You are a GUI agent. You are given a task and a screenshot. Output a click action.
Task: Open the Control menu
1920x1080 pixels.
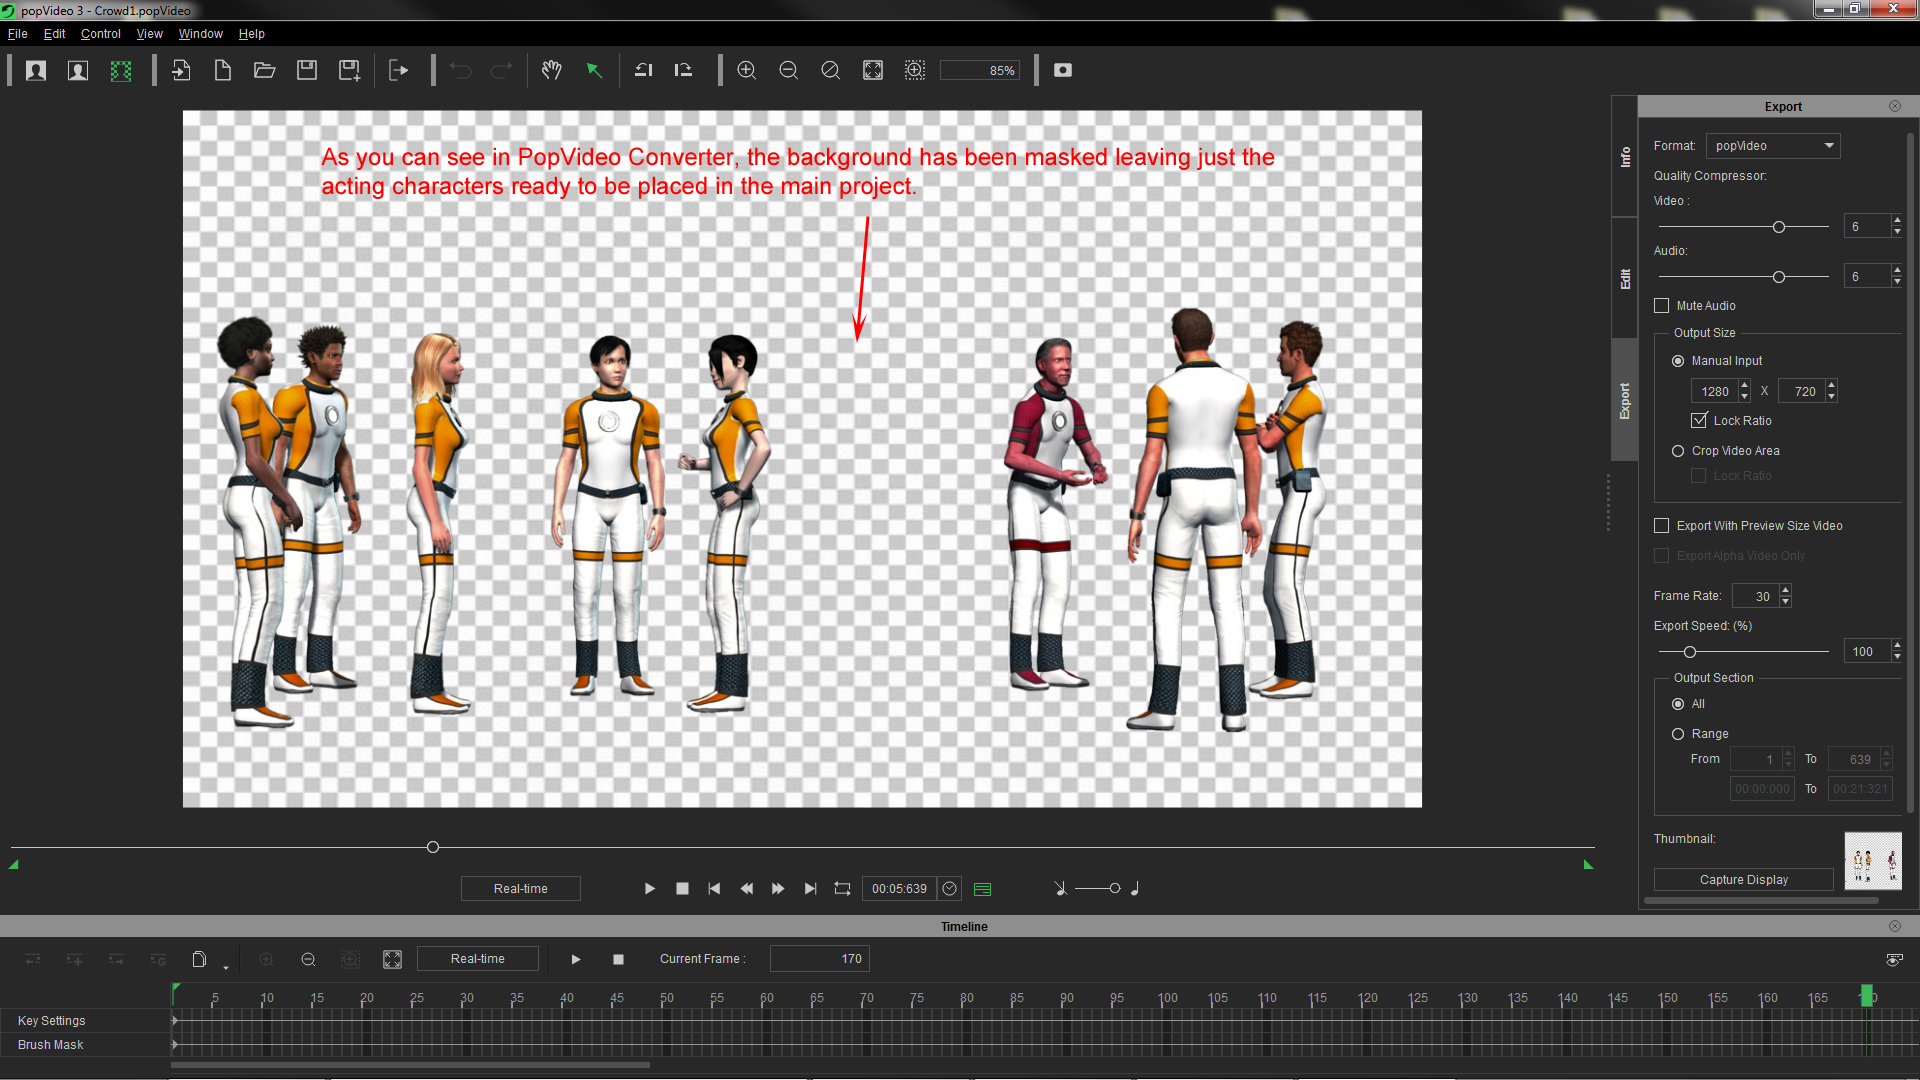100,34
